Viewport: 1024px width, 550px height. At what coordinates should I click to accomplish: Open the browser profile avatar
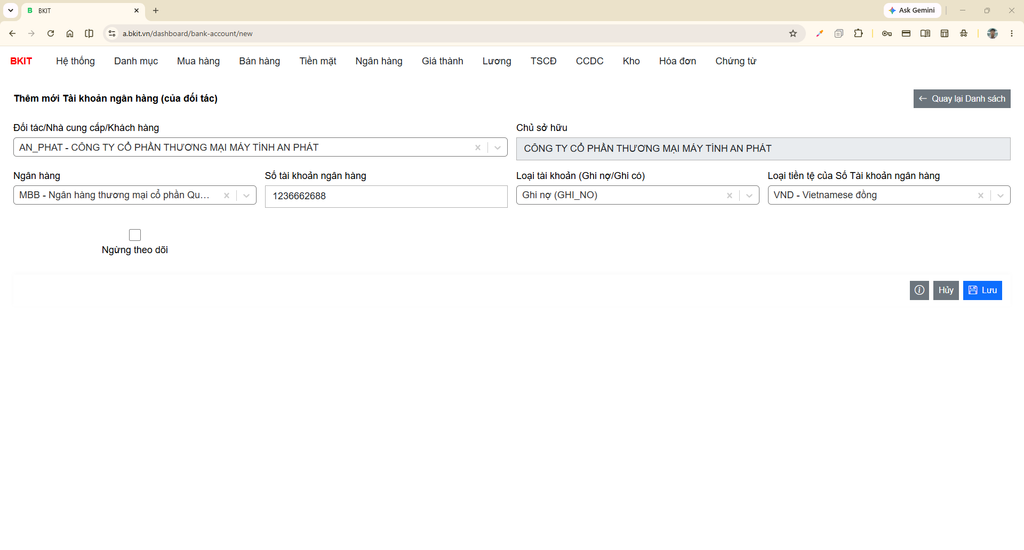click(x=992, y=33)
